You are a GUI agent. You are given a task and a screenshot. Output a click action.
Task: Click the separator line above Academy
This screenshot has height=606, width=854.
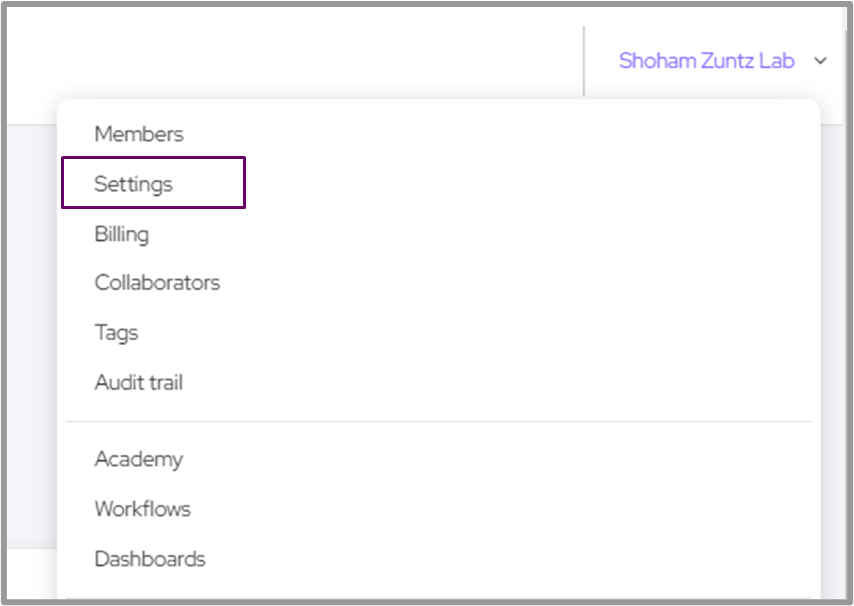coord(438,422)
